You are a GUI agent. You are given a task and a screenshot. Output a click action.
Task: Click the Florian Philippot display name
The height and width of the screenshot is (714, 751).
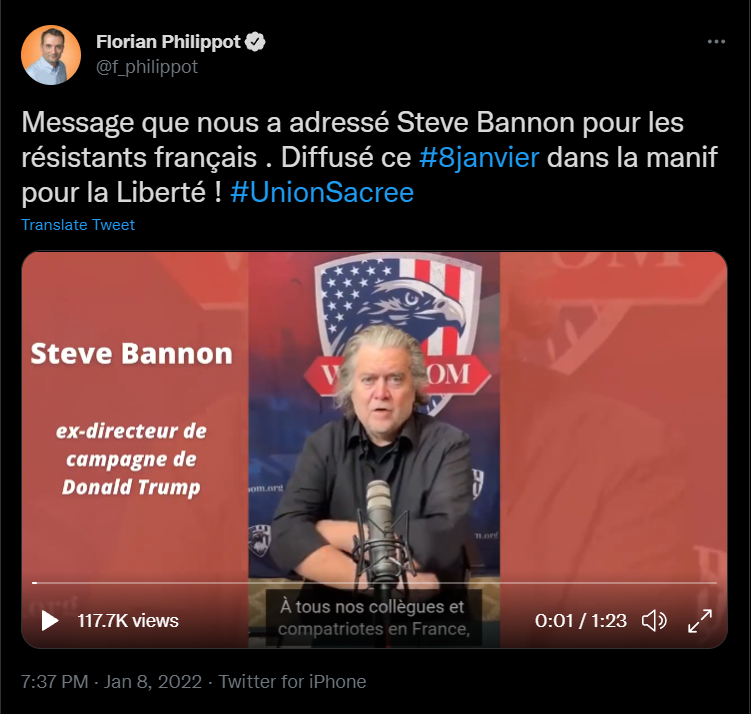tap(168, 42)
